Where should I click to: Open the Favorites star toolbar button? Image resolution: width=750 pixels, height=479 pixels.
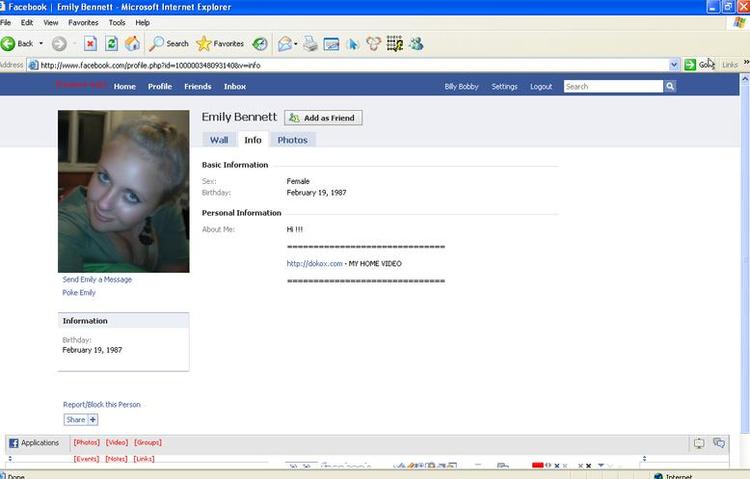coord(221,44)
